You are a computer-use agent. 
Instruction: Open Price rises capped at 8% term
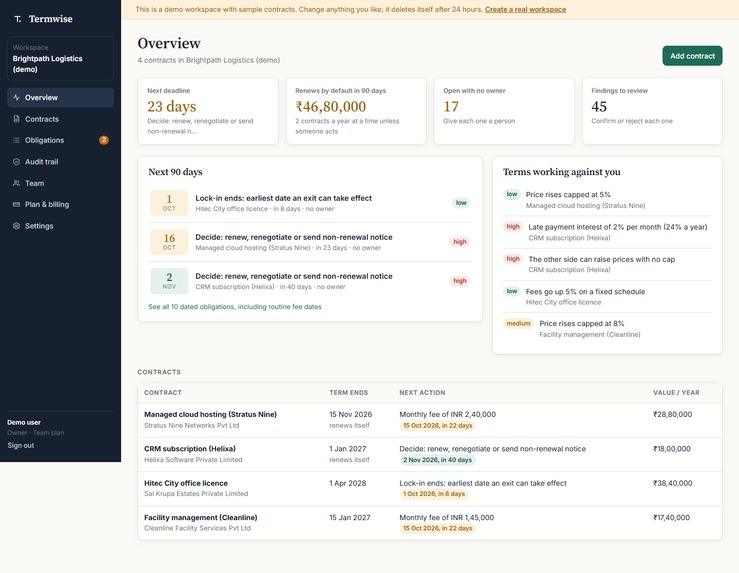point(607,328)
